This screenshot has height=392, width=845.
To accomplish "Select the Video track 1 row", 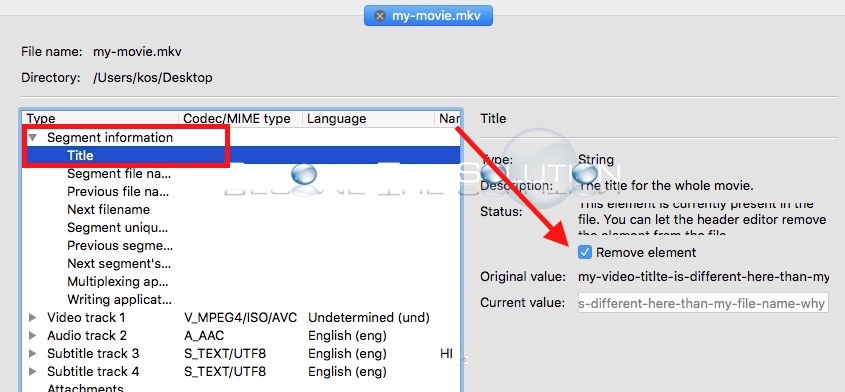I will point(241,318).
